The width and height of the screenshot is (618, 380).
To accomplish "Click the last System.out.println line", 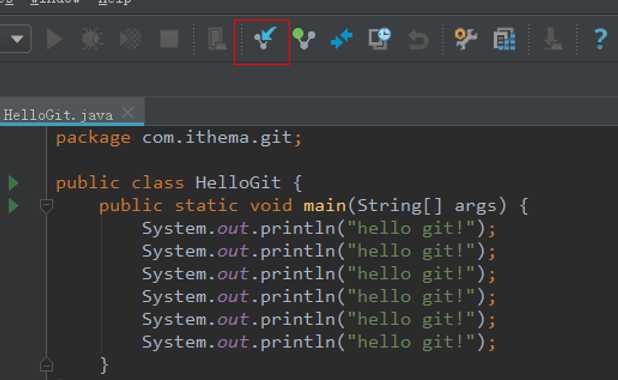I will coord(318,342).
